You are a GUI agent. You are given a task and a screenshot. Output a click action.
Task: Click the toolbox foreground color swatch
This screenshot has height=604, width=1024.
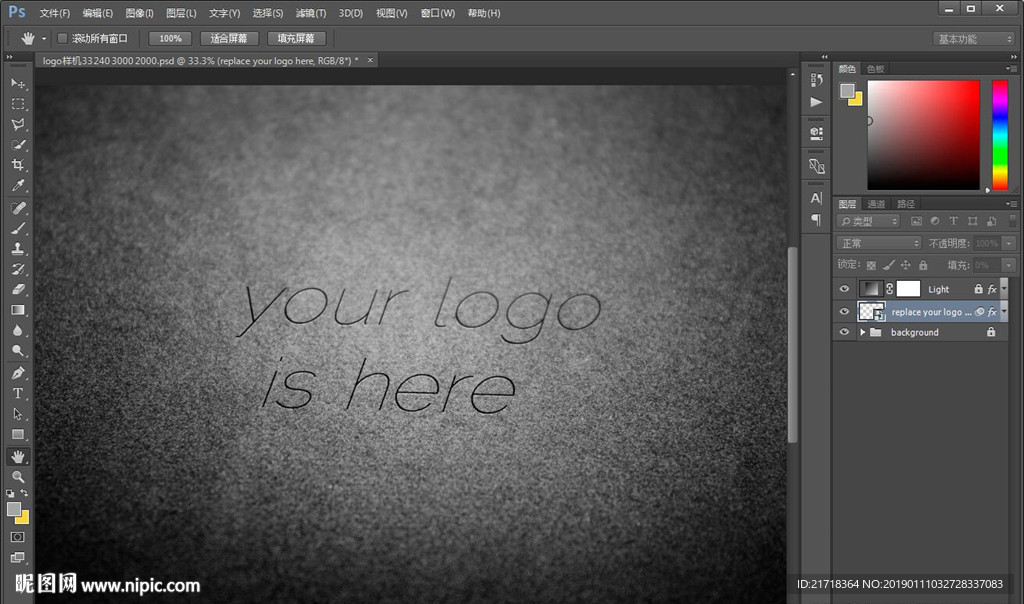(x=14, y=509)
